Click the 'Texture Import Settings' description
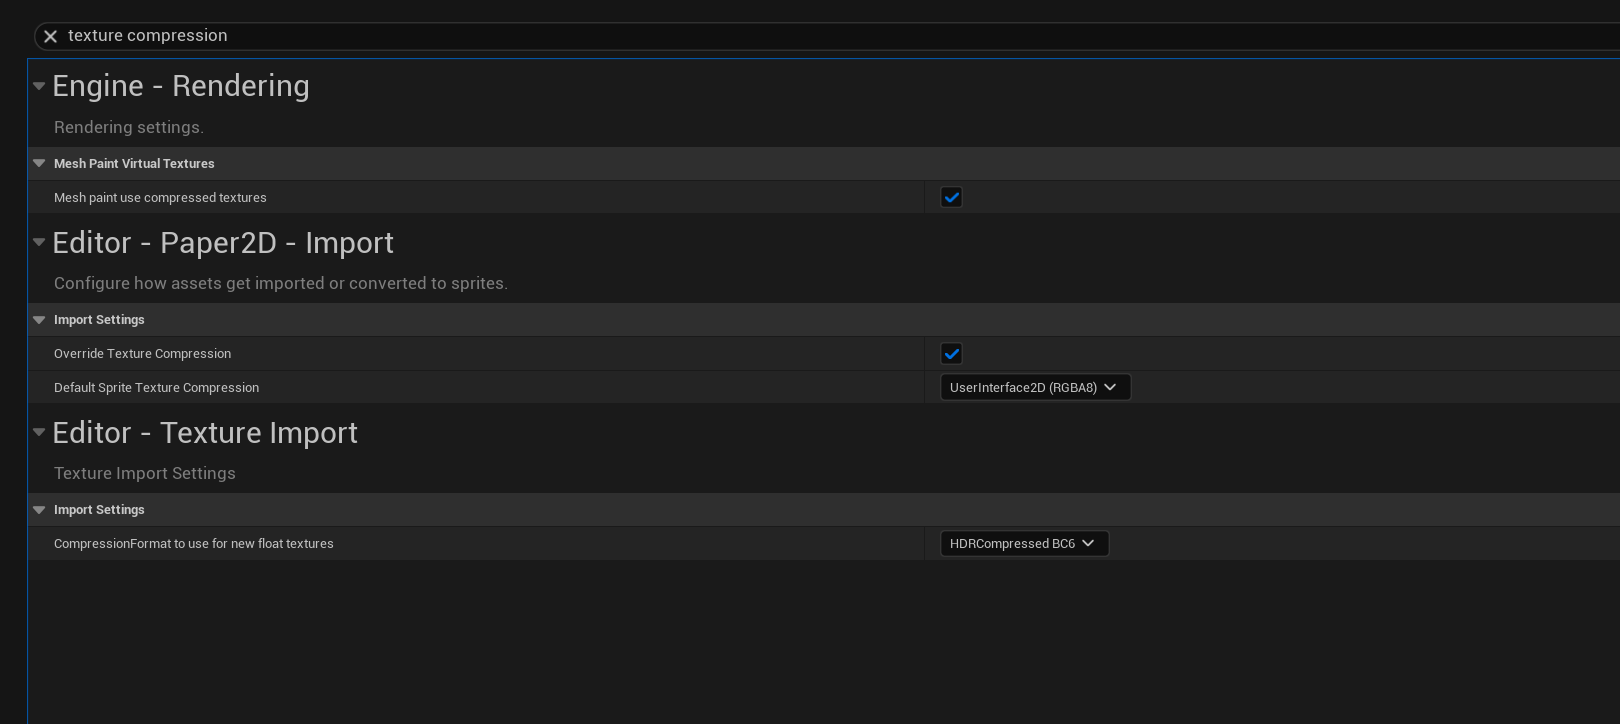 pos(145,473)
